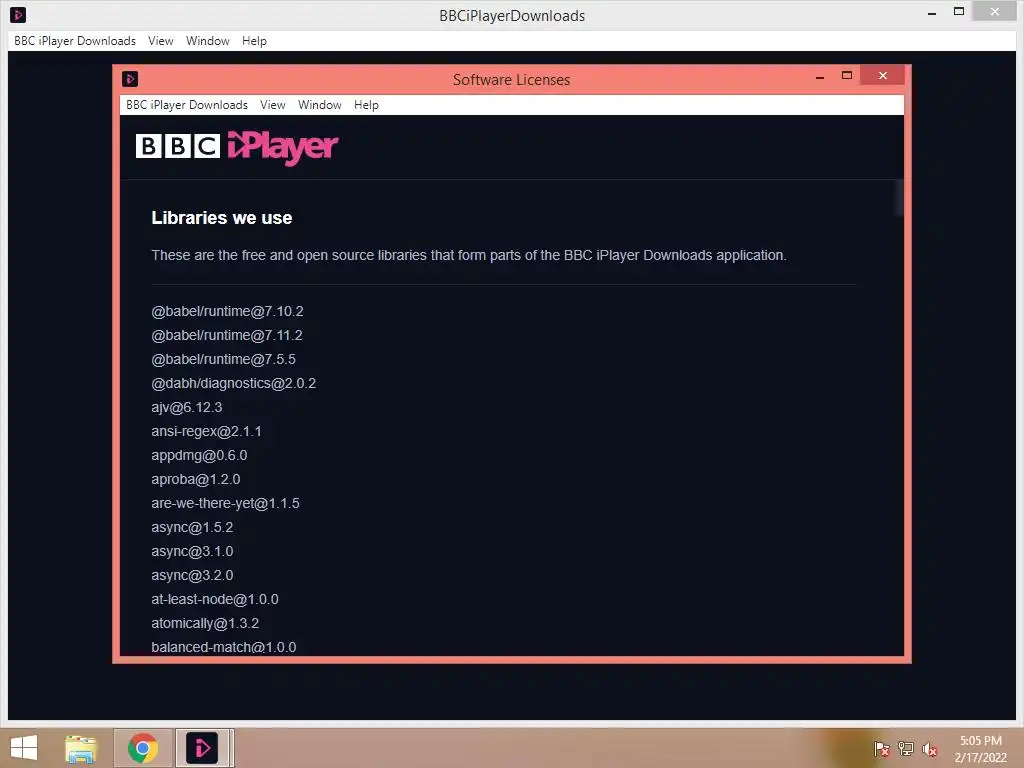Minimize the Software Licenses window

(x=820, y=76)
